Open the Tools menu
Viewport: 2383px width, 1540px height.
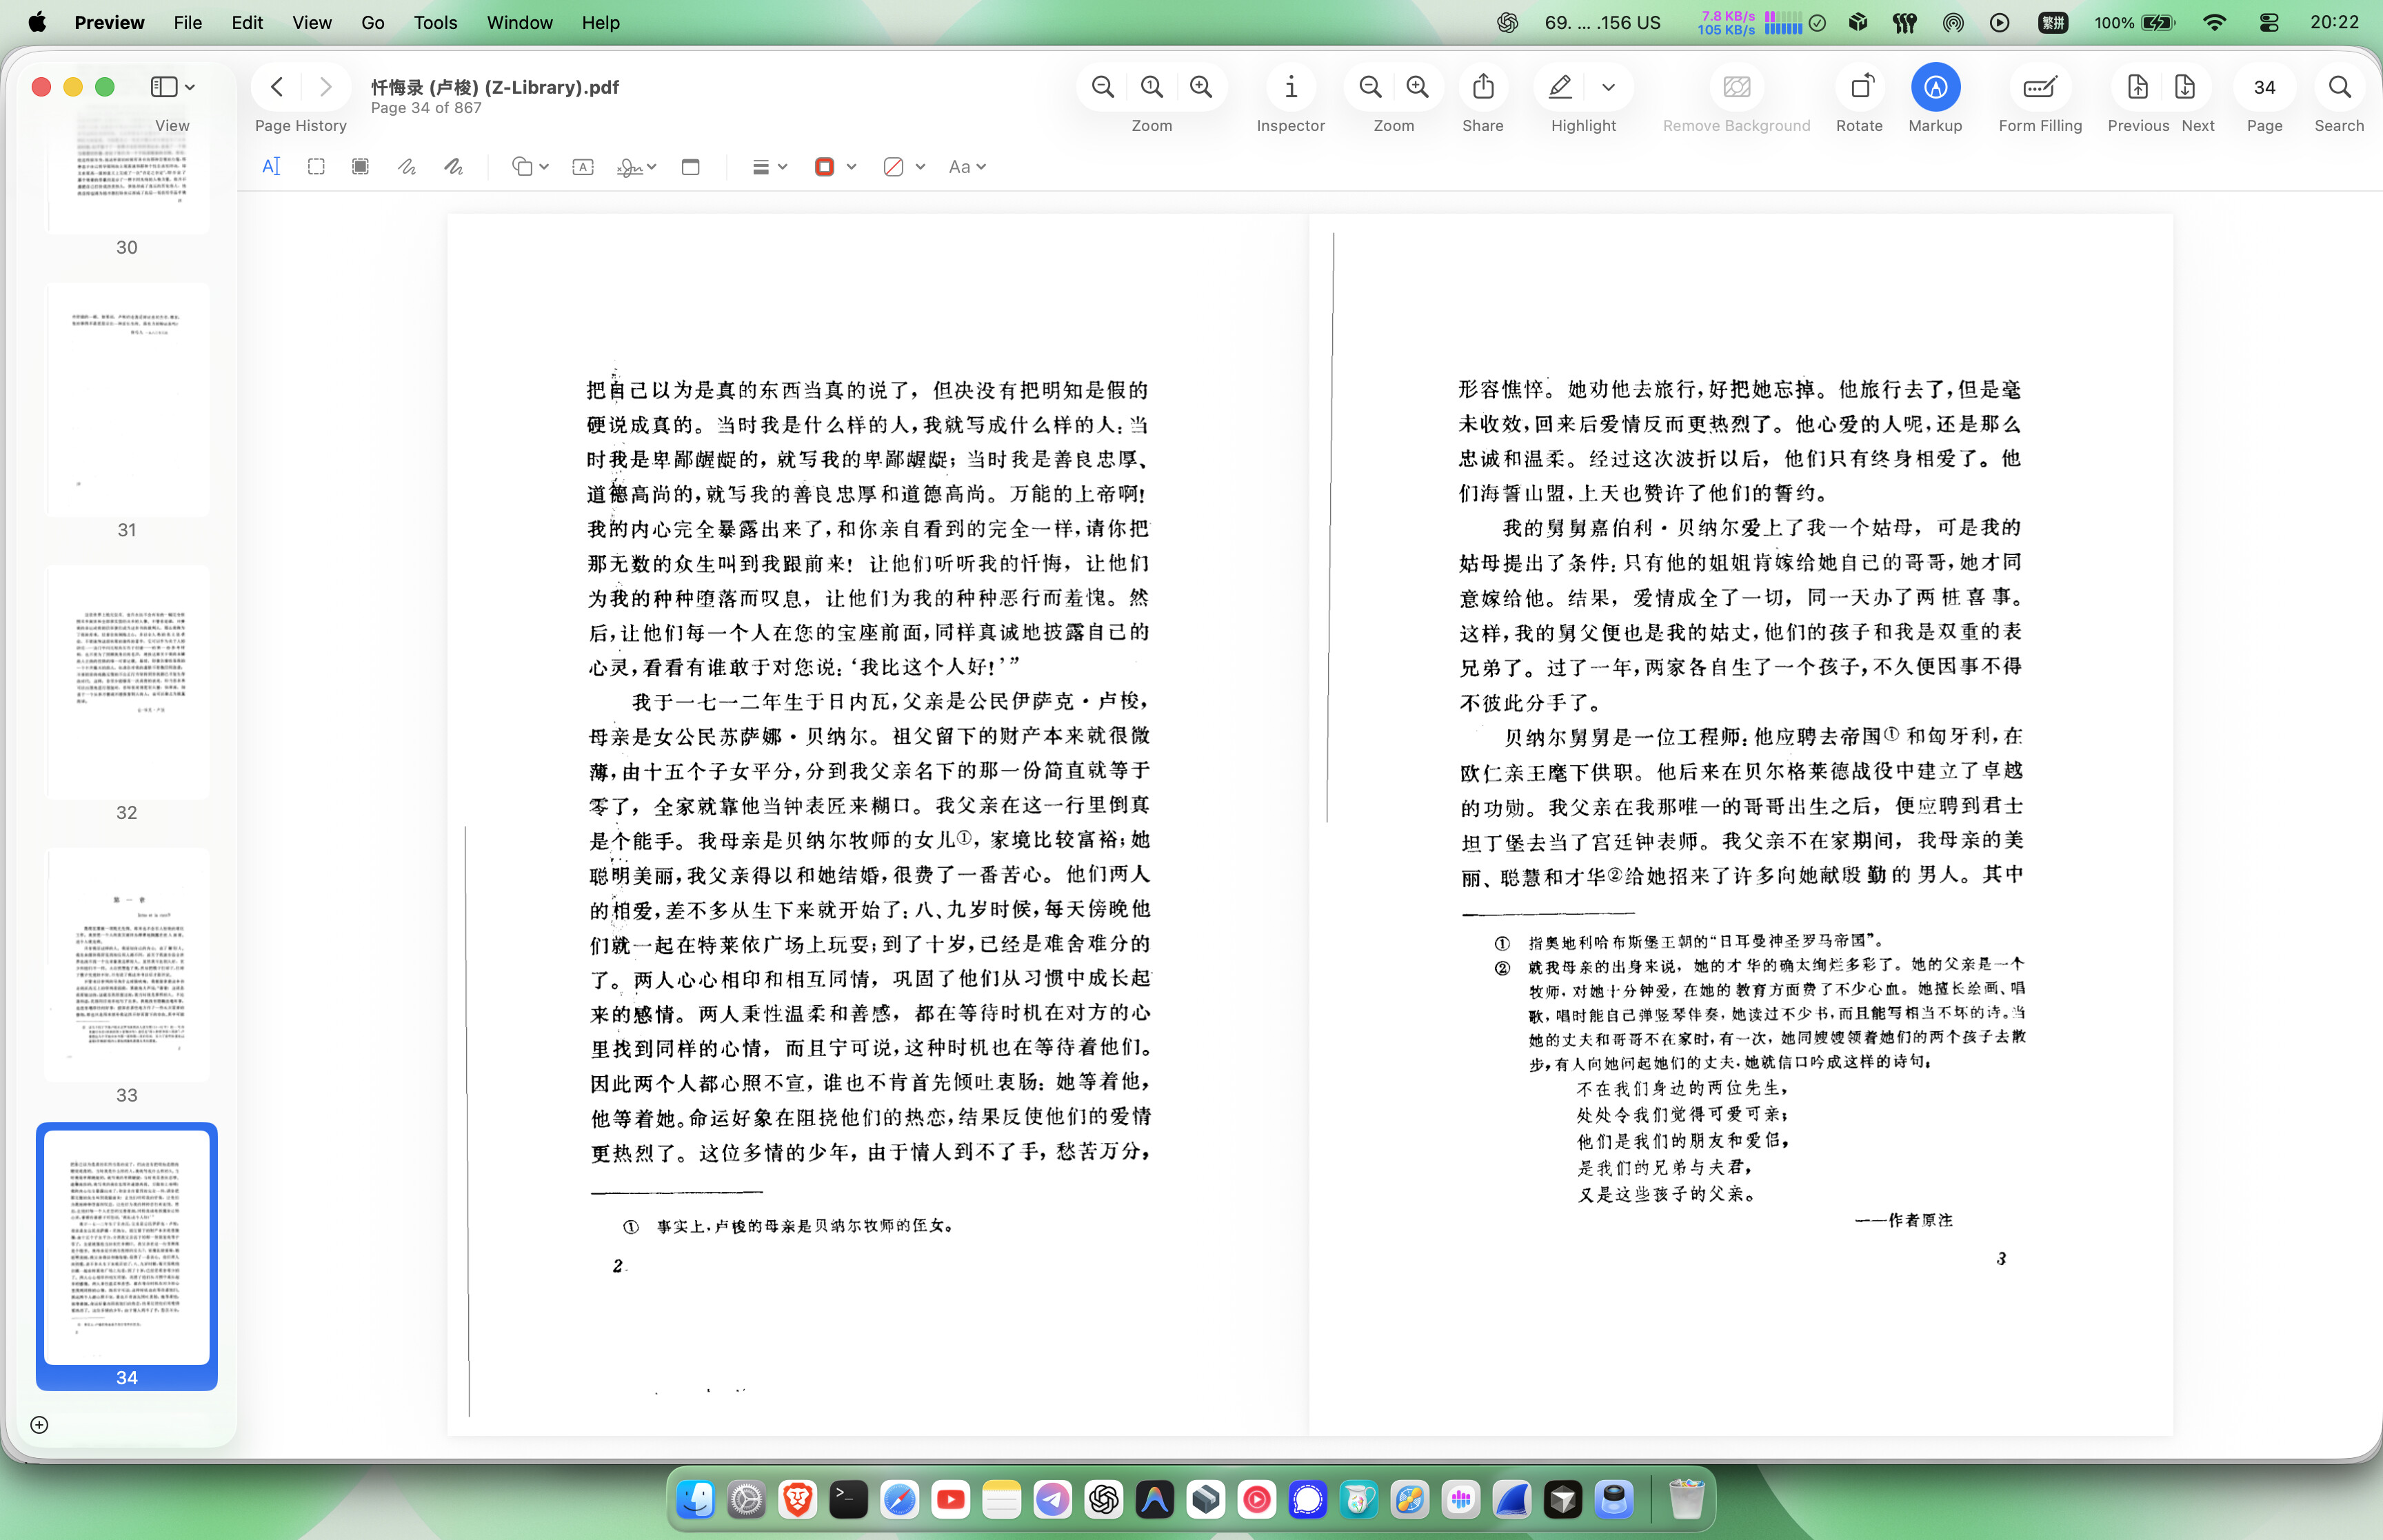pos(435,22)
